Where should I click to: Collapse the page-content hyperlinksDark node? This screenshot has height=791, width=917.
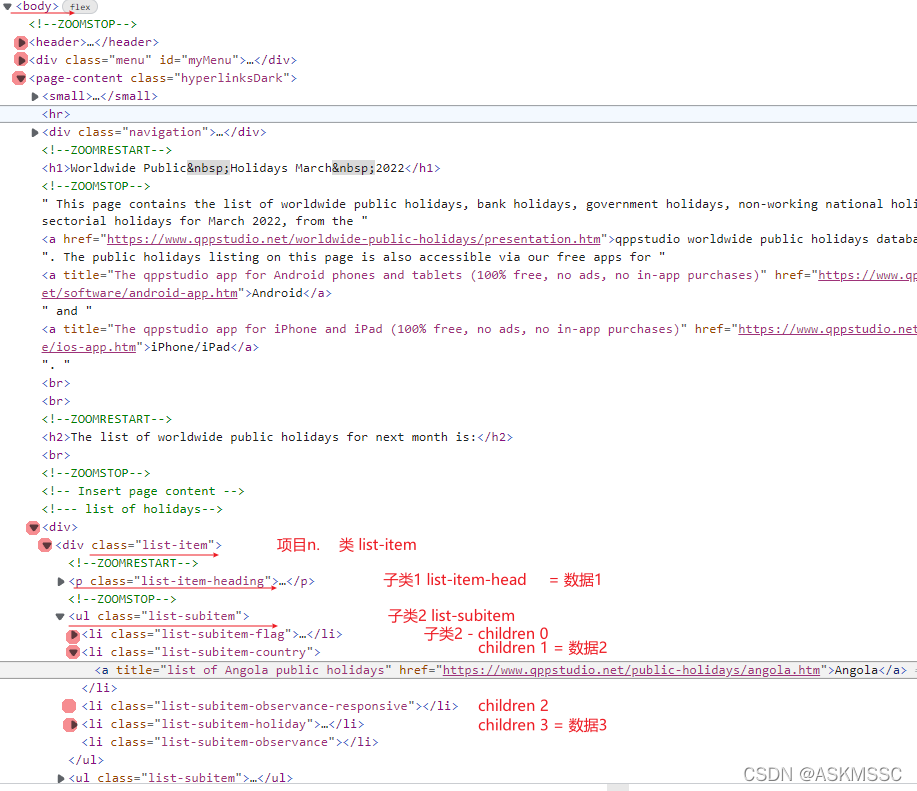coord(20,78)
